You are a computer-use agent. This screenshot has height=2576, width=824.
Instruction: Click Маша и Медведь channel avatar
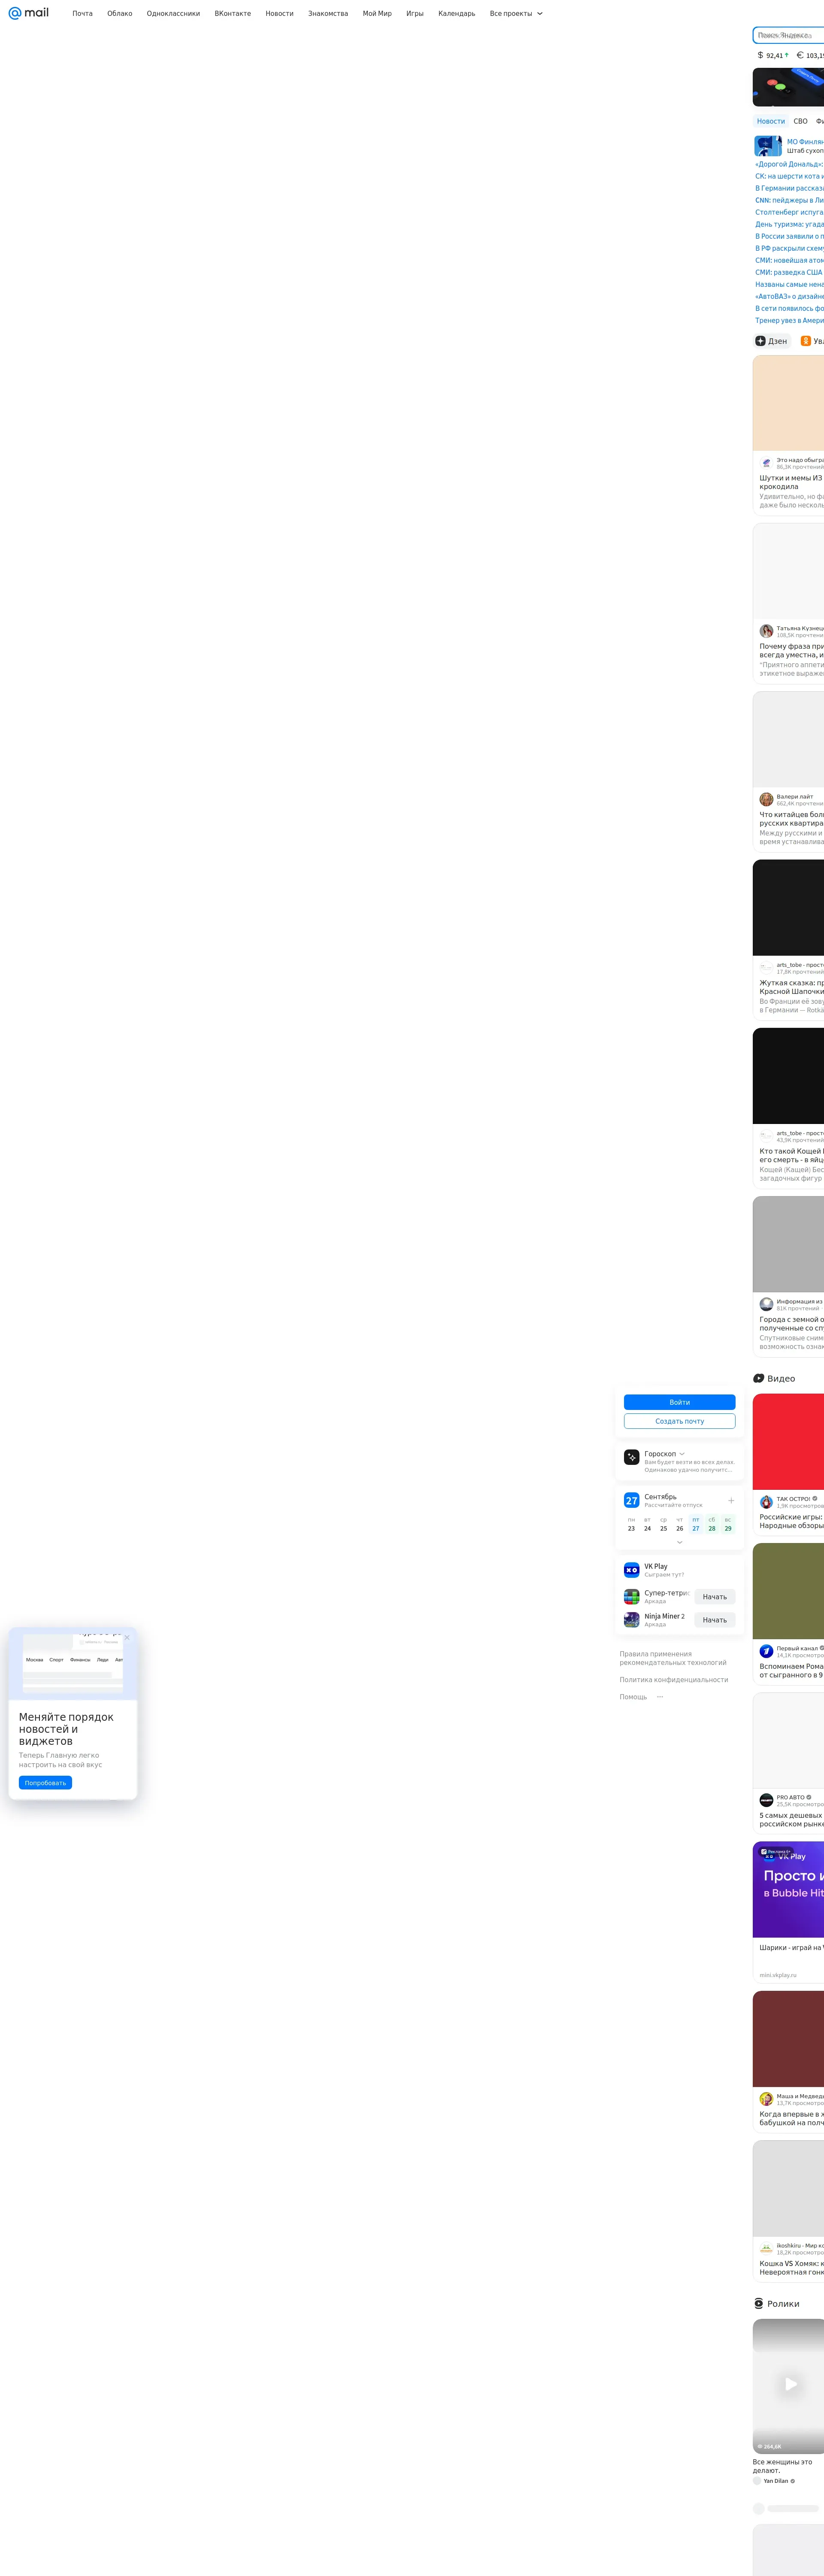[x=766, y=2099]
